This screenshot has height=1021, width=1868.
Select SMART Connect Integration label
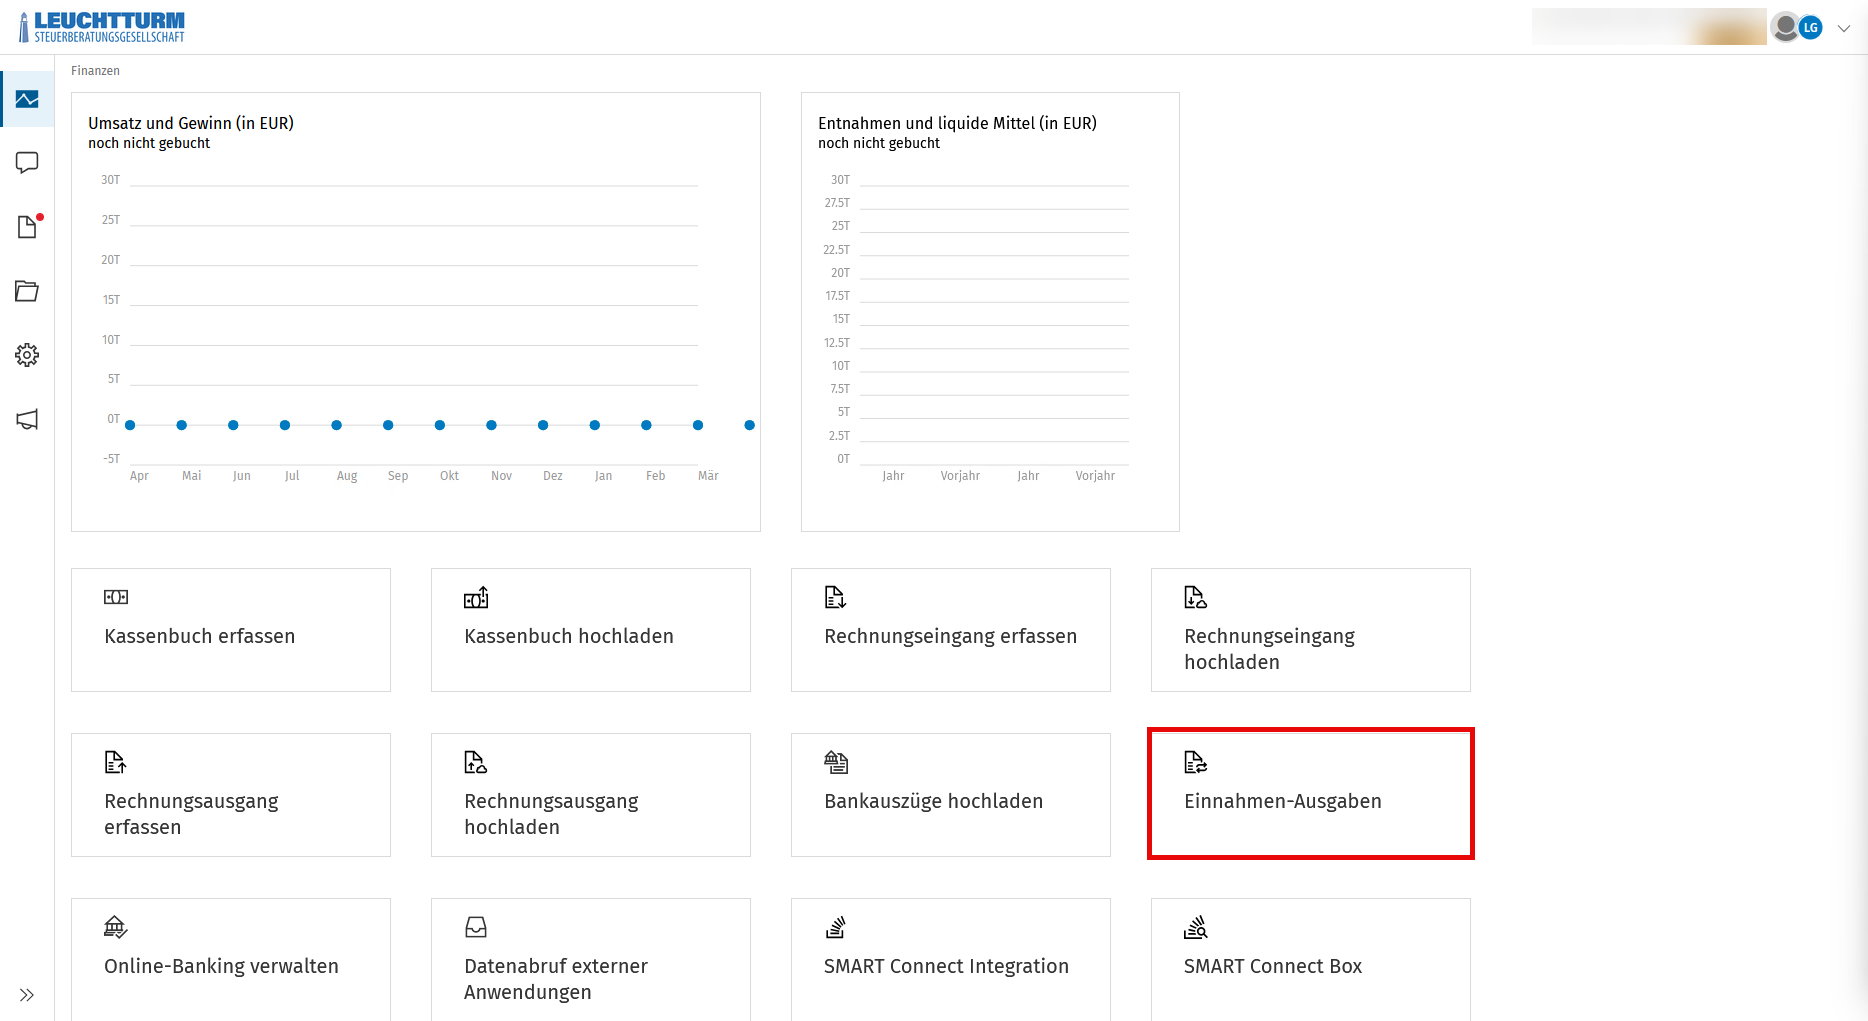click(946, 966)
